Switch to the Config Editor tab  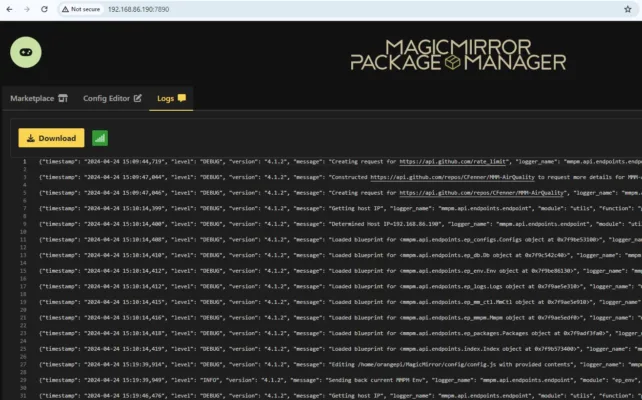click(112, 98)
